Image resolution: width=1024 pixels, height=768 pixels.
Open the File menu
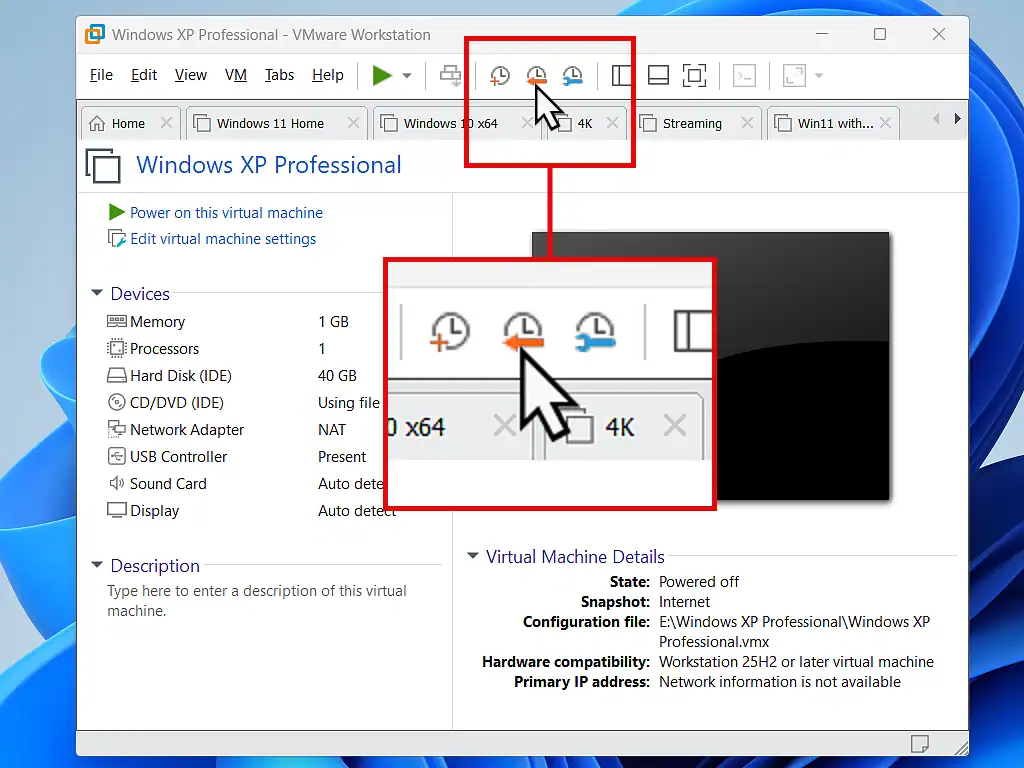coord(101,75)
